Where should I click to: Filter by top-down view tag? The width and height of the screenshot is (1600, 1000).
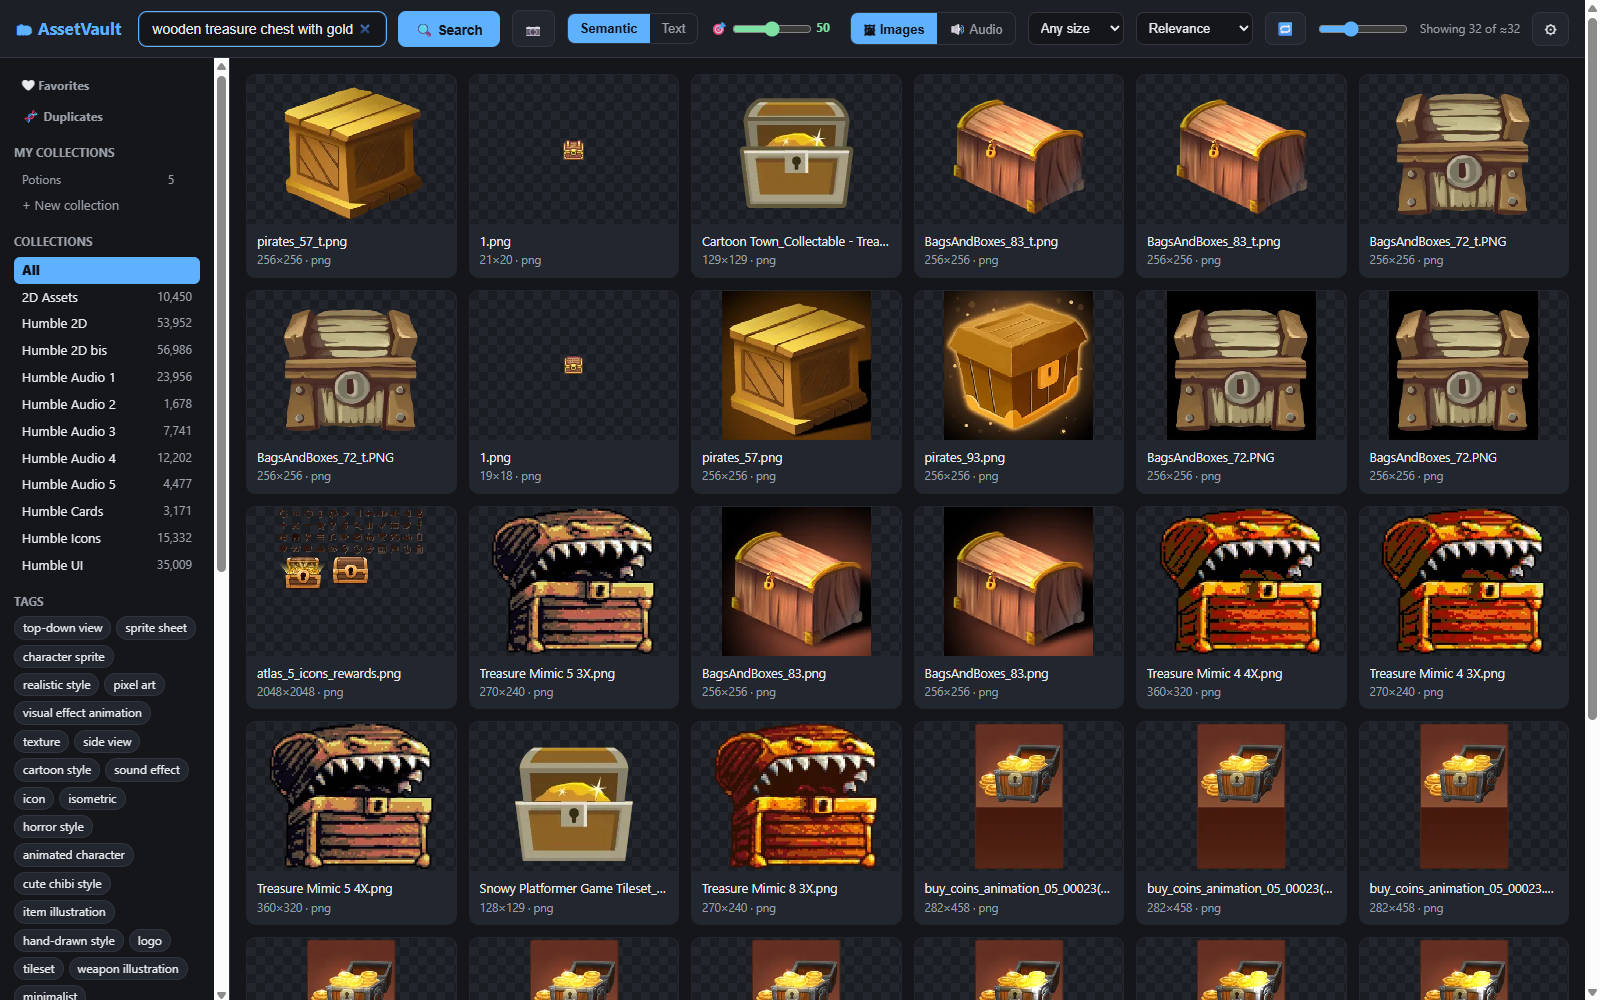[62, 628]
